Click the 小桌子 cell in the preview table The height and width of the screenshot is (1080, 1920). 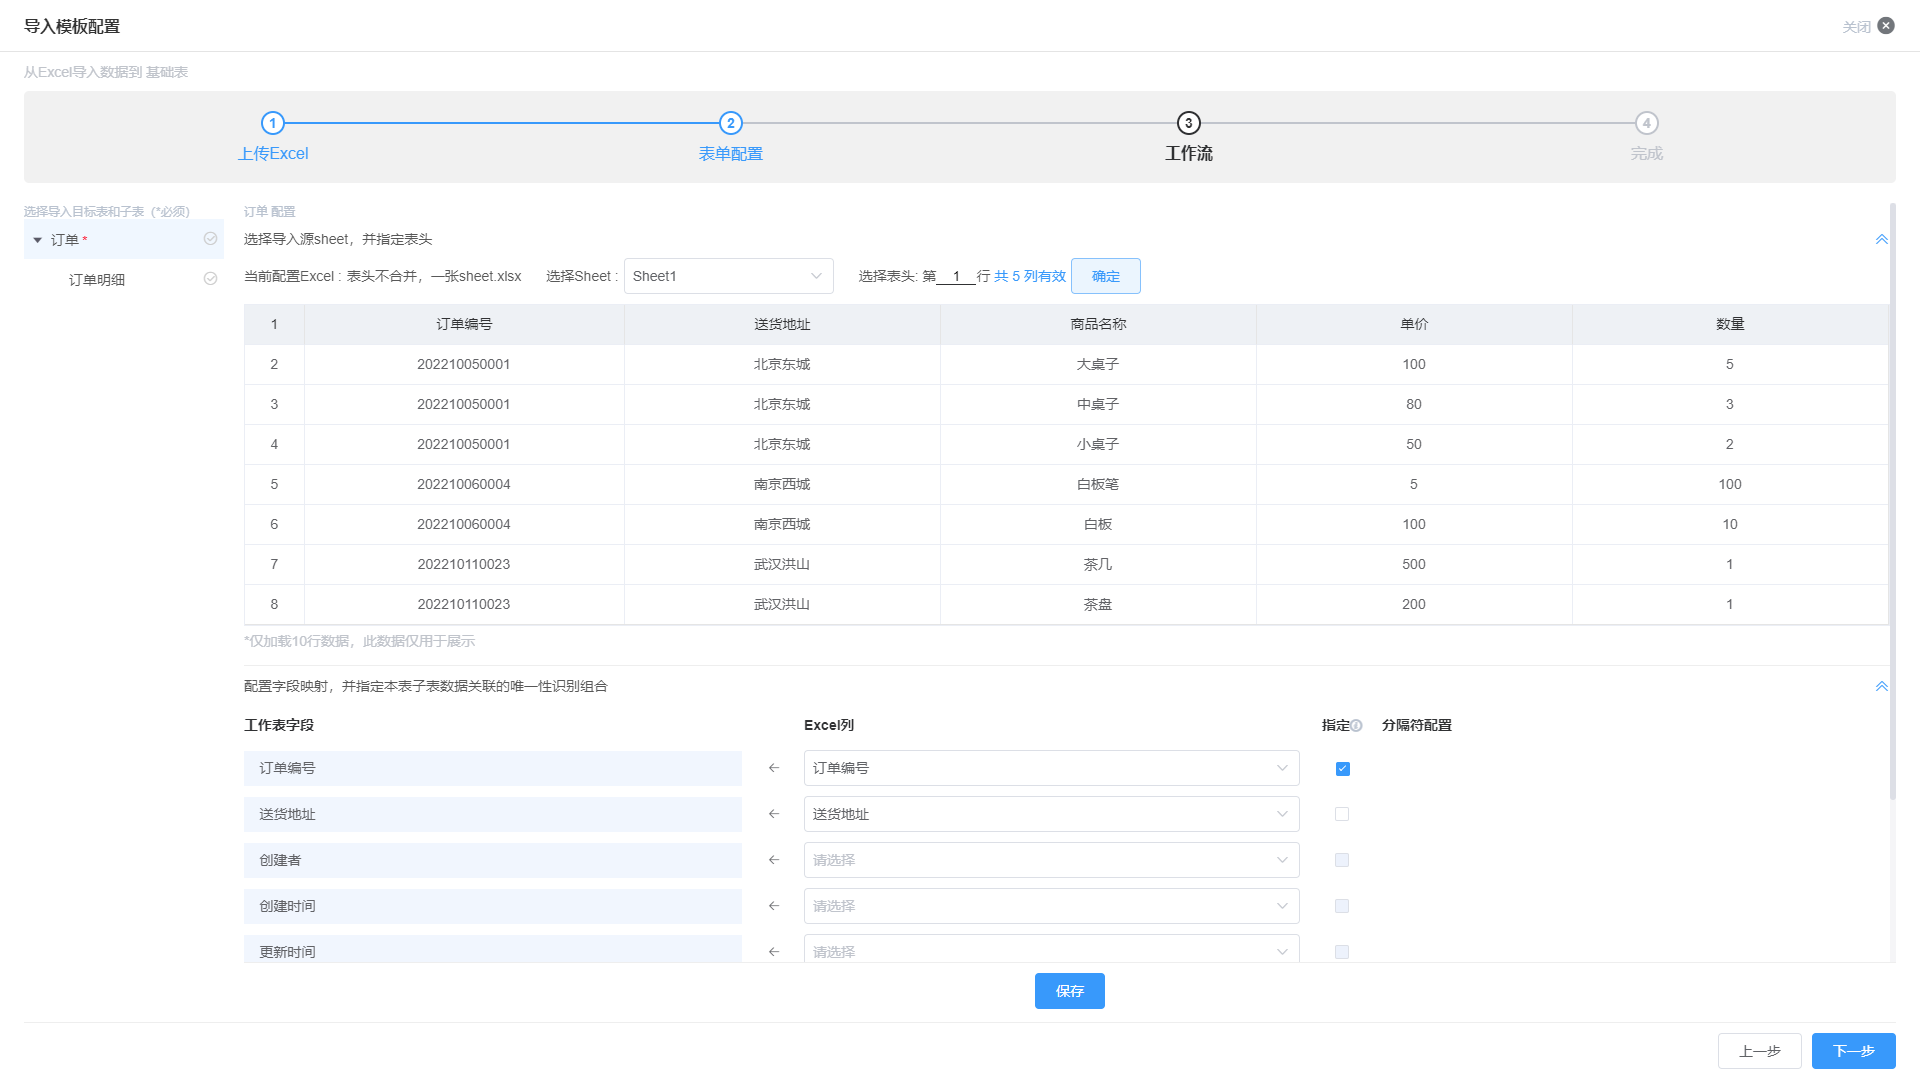(x=1098, y=444)
